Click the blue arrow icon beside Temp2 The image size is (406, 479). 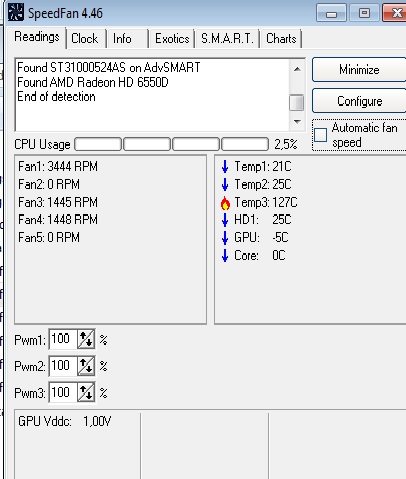(x=225, y=184)
